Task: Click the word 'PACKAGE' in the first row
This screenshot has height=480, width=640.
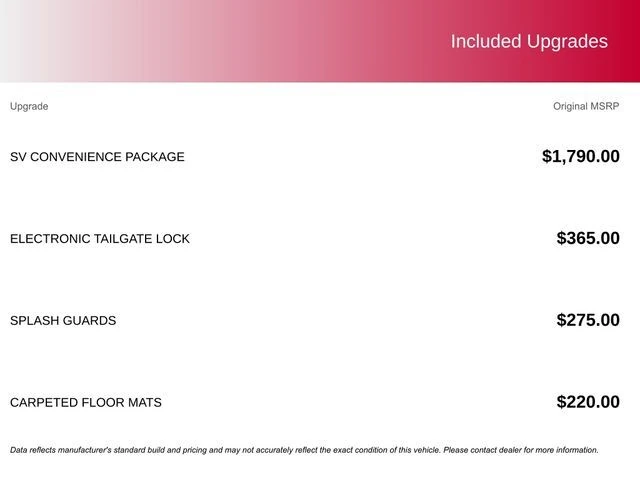Action: (x=155, y=157)
